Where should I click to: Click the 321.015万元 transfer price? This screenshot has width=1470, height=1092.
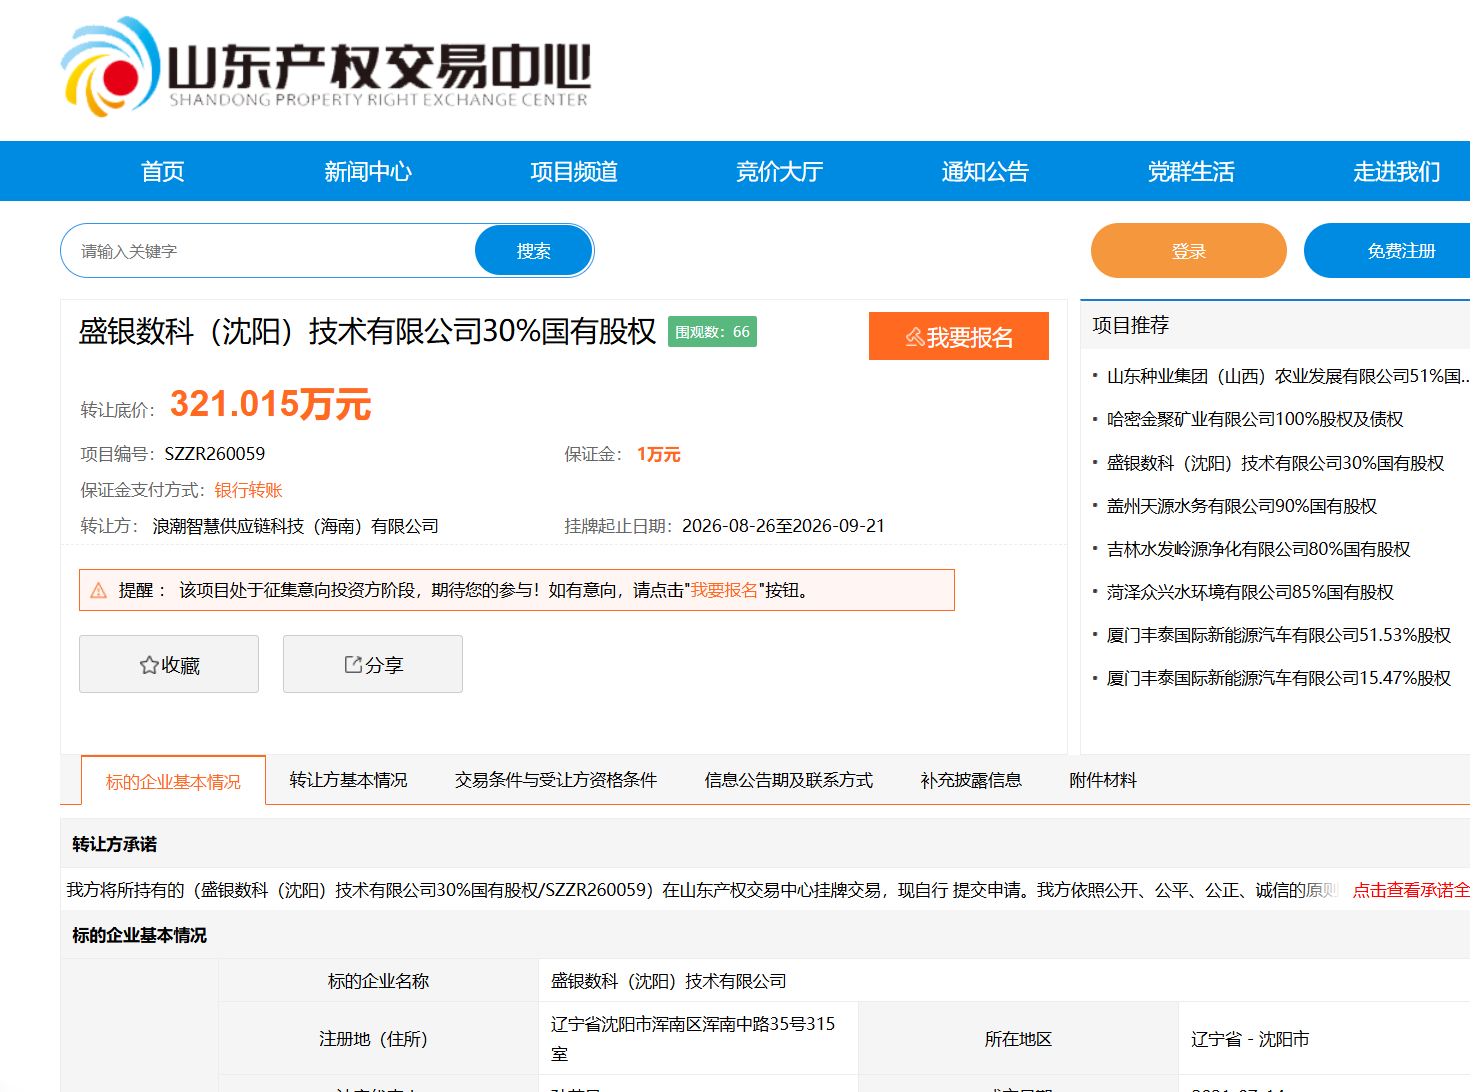(270, 404)
